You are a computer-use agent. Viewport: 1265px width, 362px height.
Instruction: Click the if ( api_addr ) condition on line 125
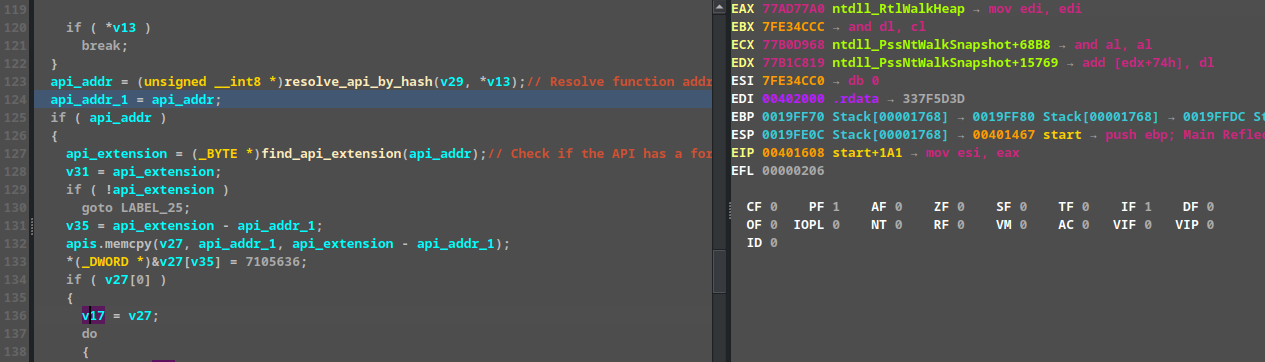tap(109, 118)
